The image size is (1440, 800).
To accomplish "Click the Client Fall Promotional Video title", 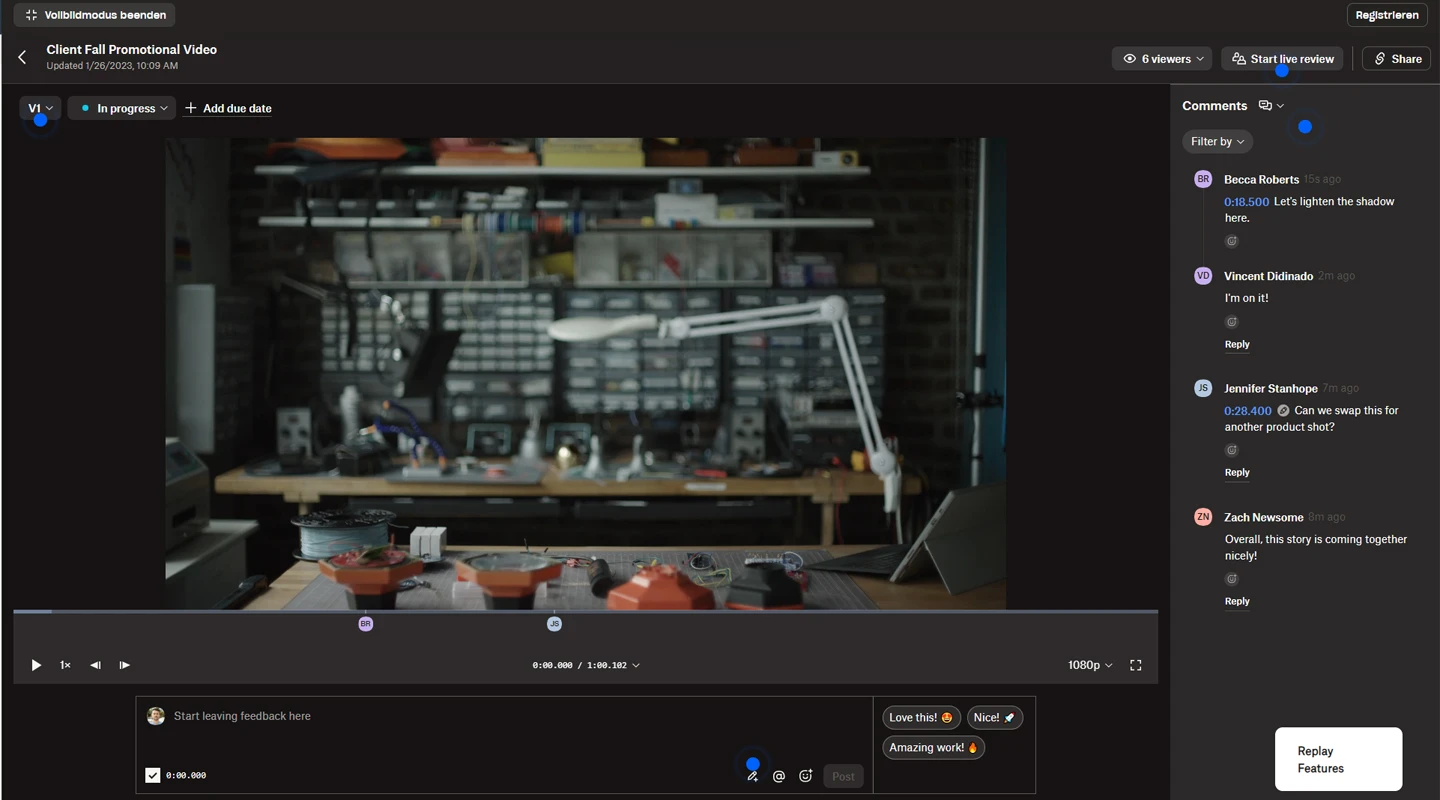I will point(131,49).
